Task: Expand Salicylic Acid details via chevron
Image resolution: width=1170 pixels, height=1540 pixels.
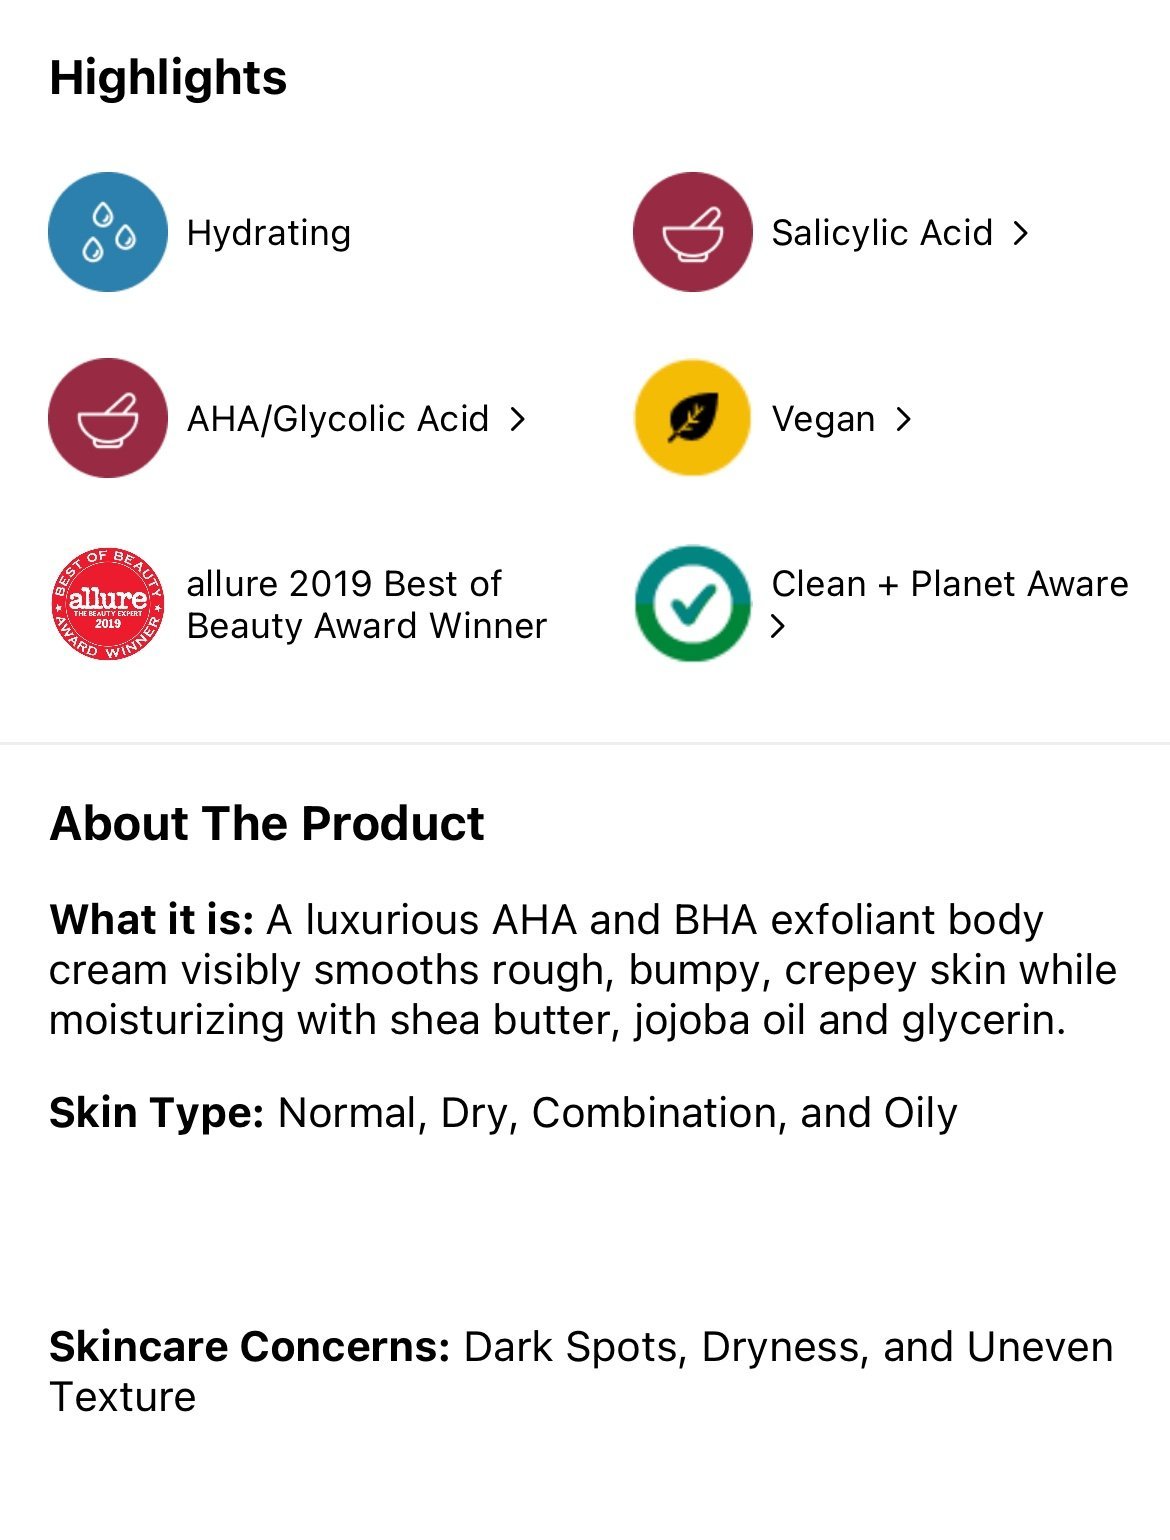Action: [x=1020, y=233]
